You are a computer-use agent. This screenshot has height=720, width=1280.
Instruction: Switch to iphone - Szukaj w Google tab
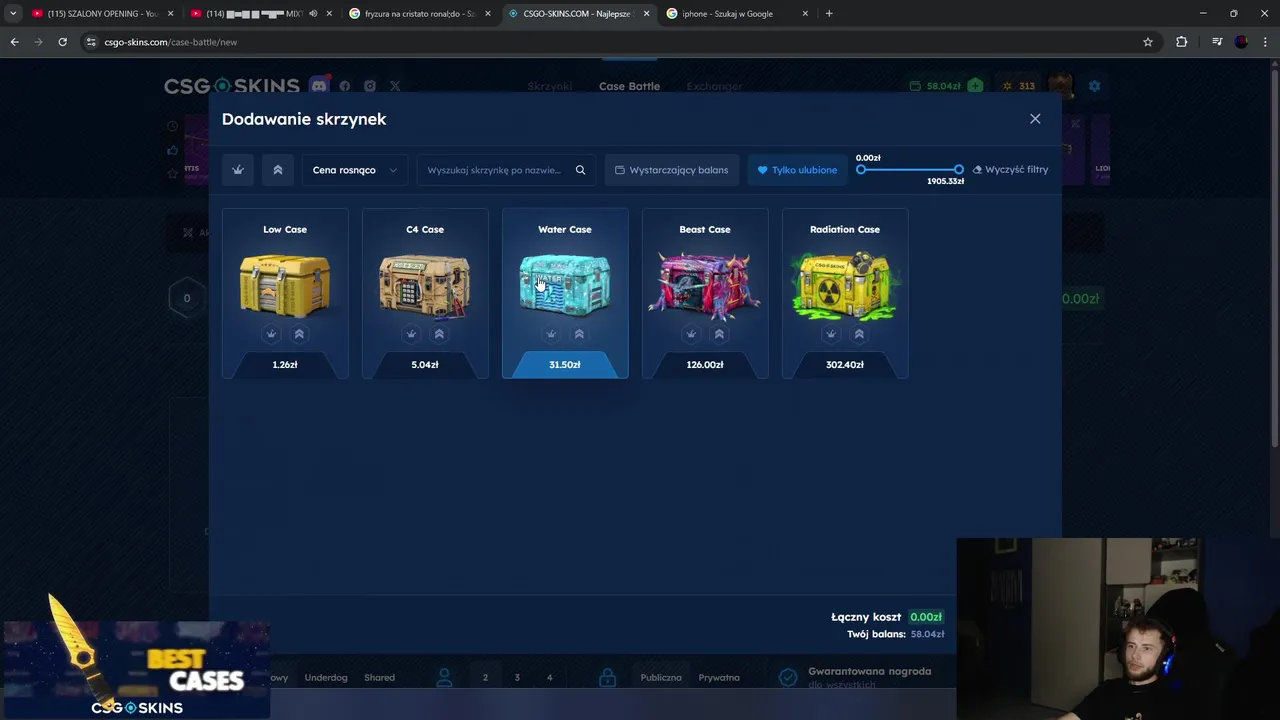point(737,14)
